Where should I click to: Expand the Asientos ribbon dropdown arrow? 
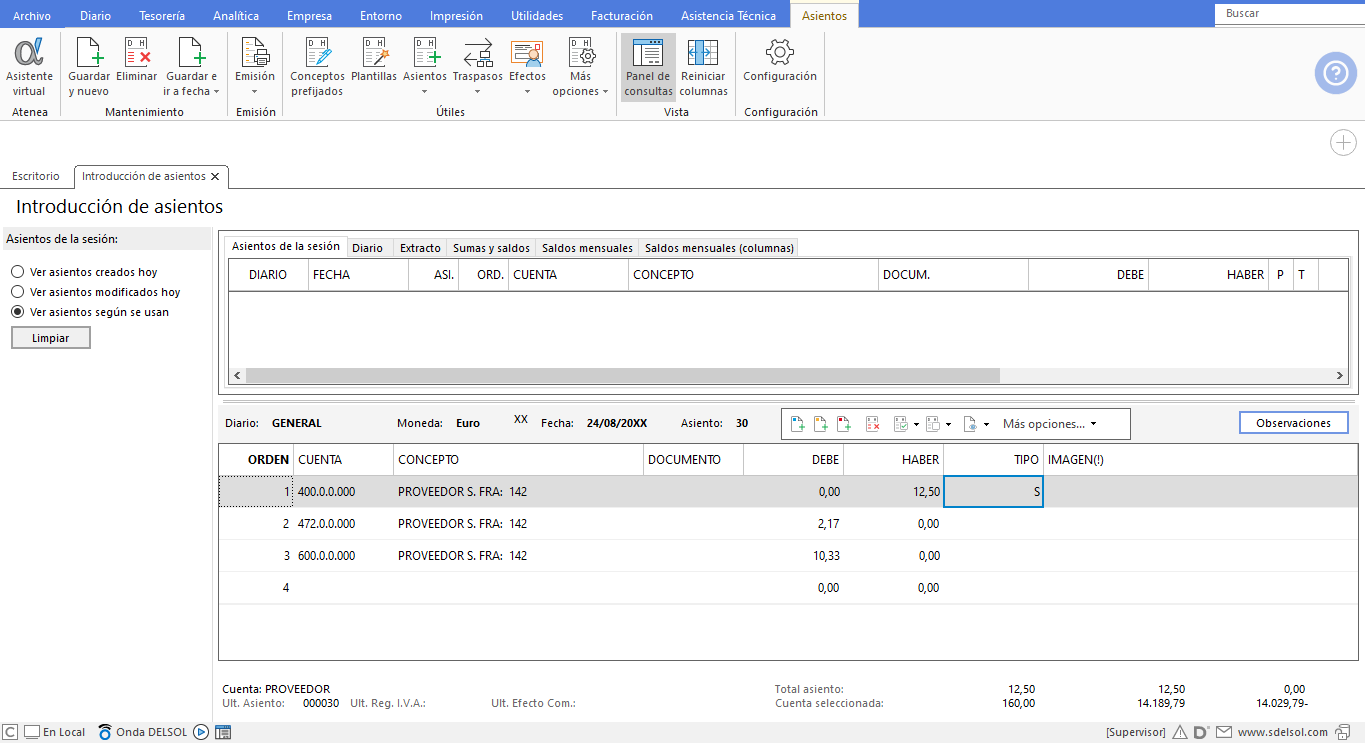click(x=425, y=92)
